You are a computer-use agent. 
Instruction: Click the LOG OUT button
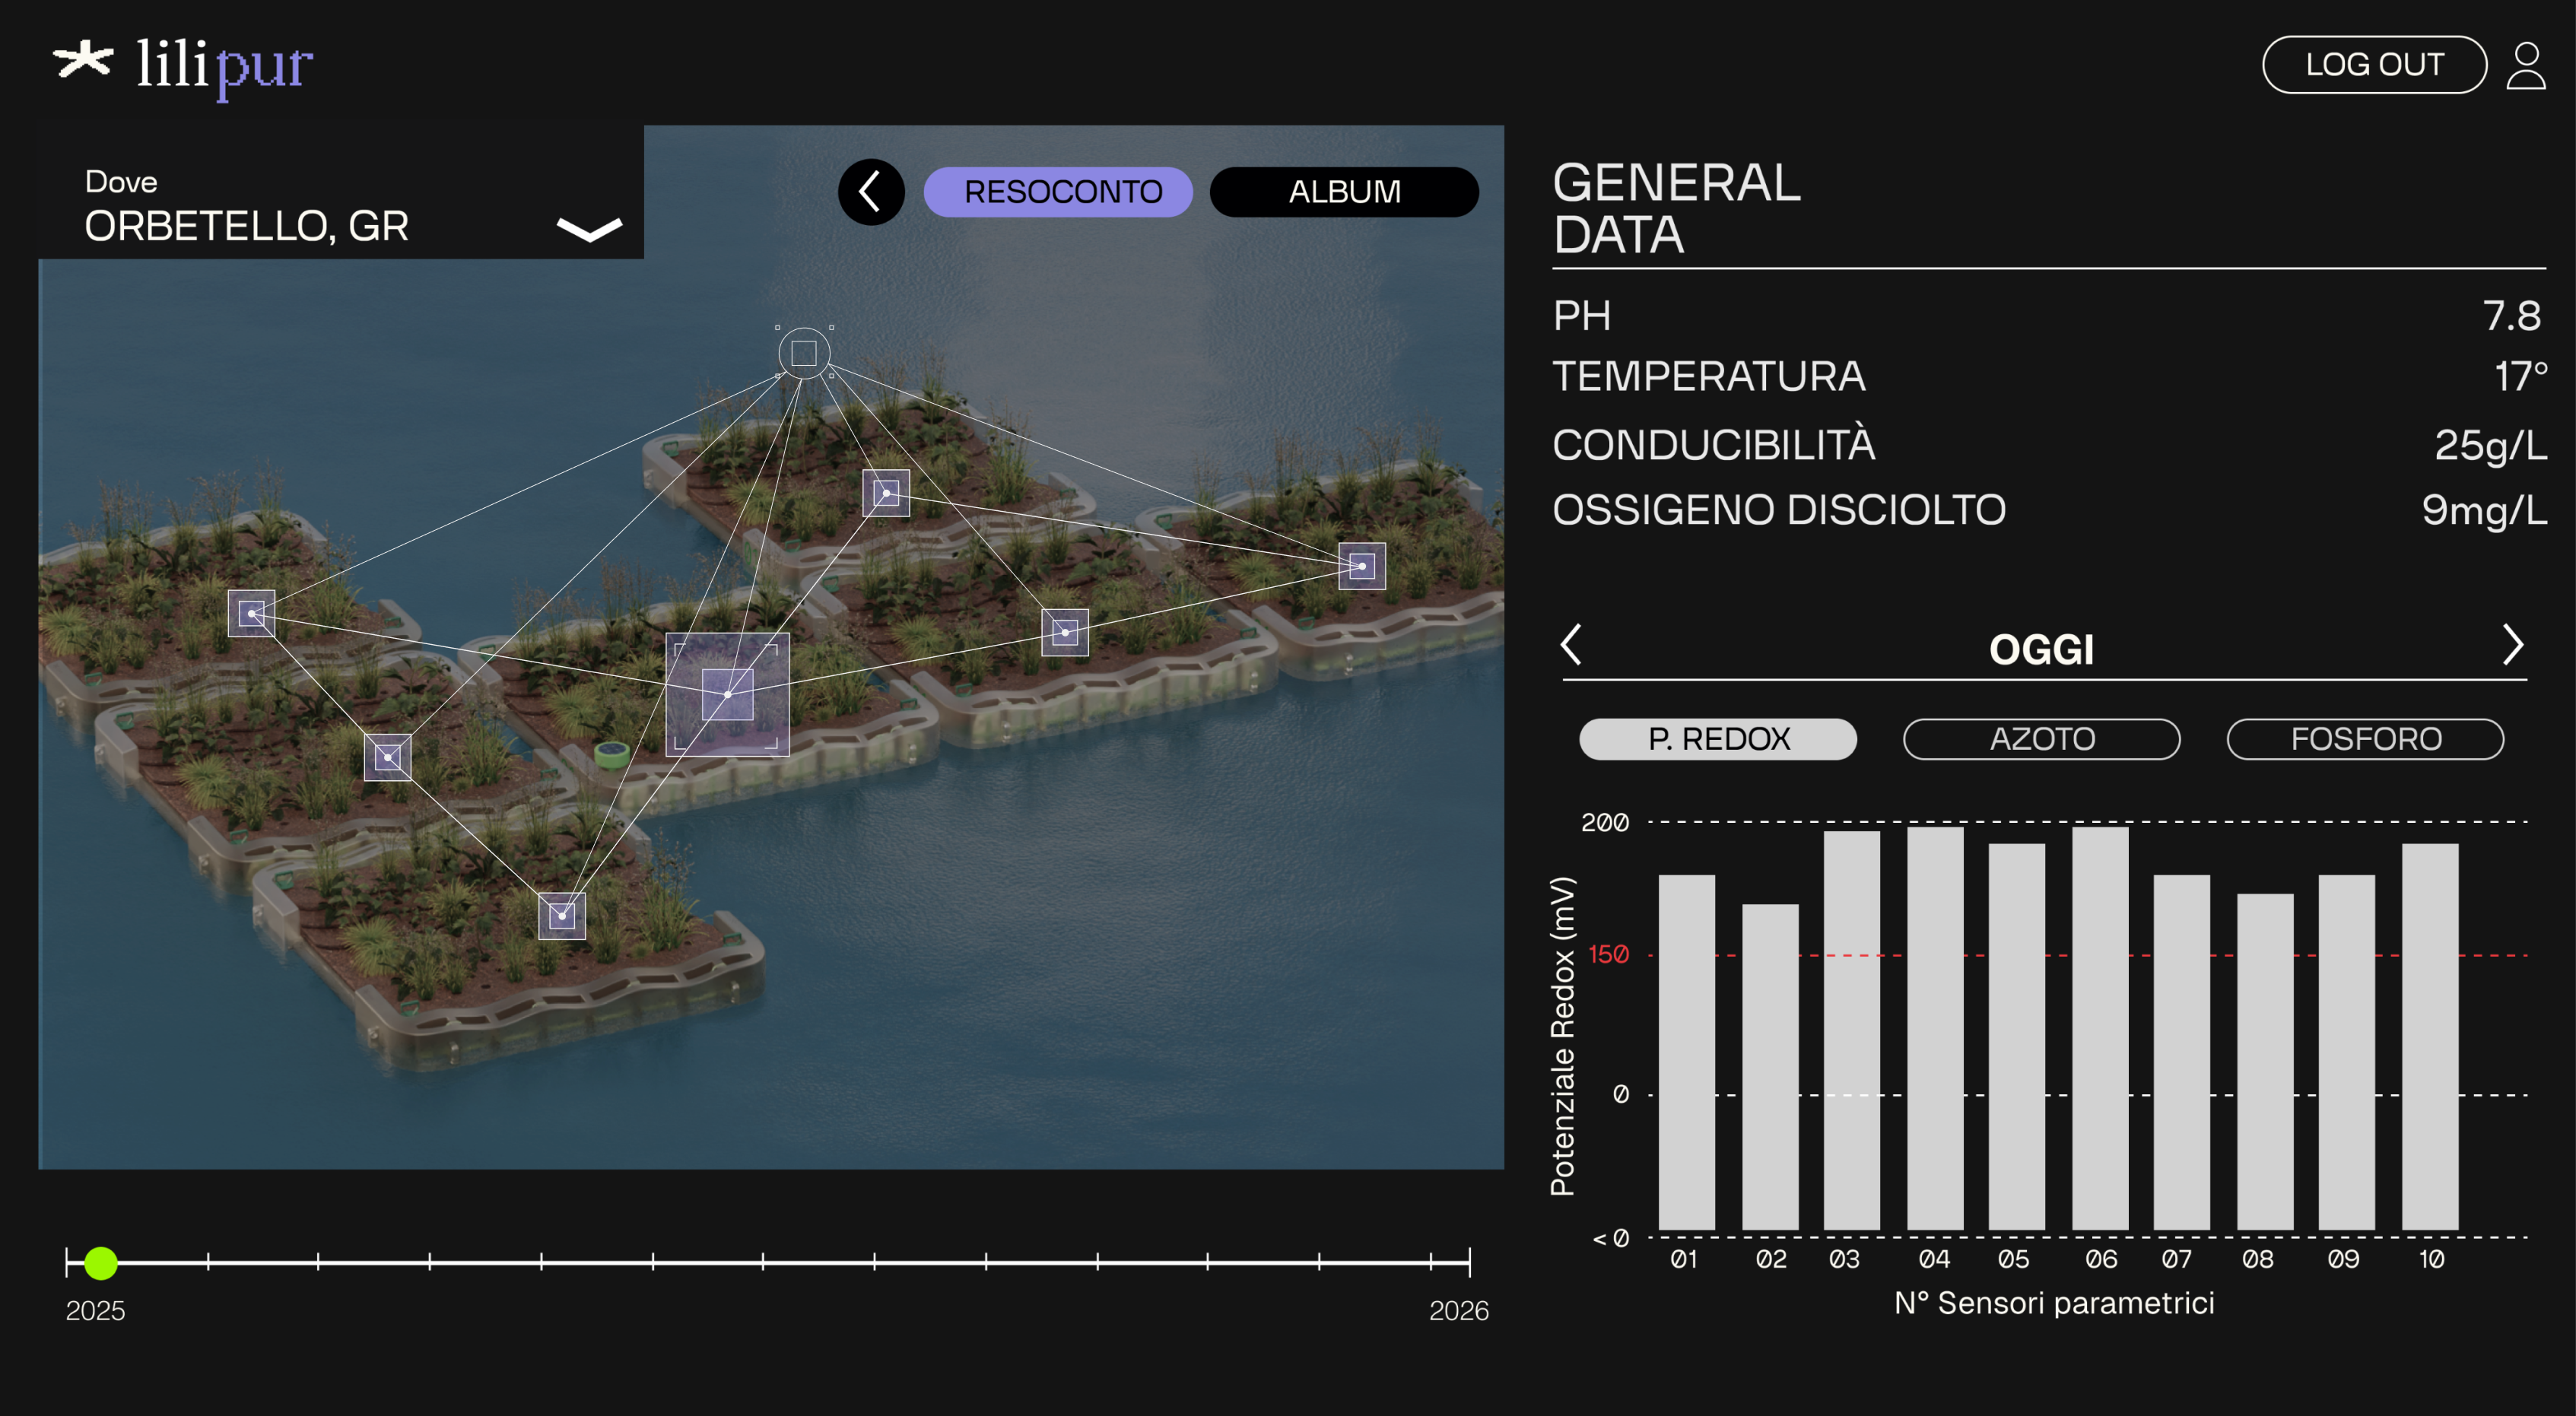2374,65
